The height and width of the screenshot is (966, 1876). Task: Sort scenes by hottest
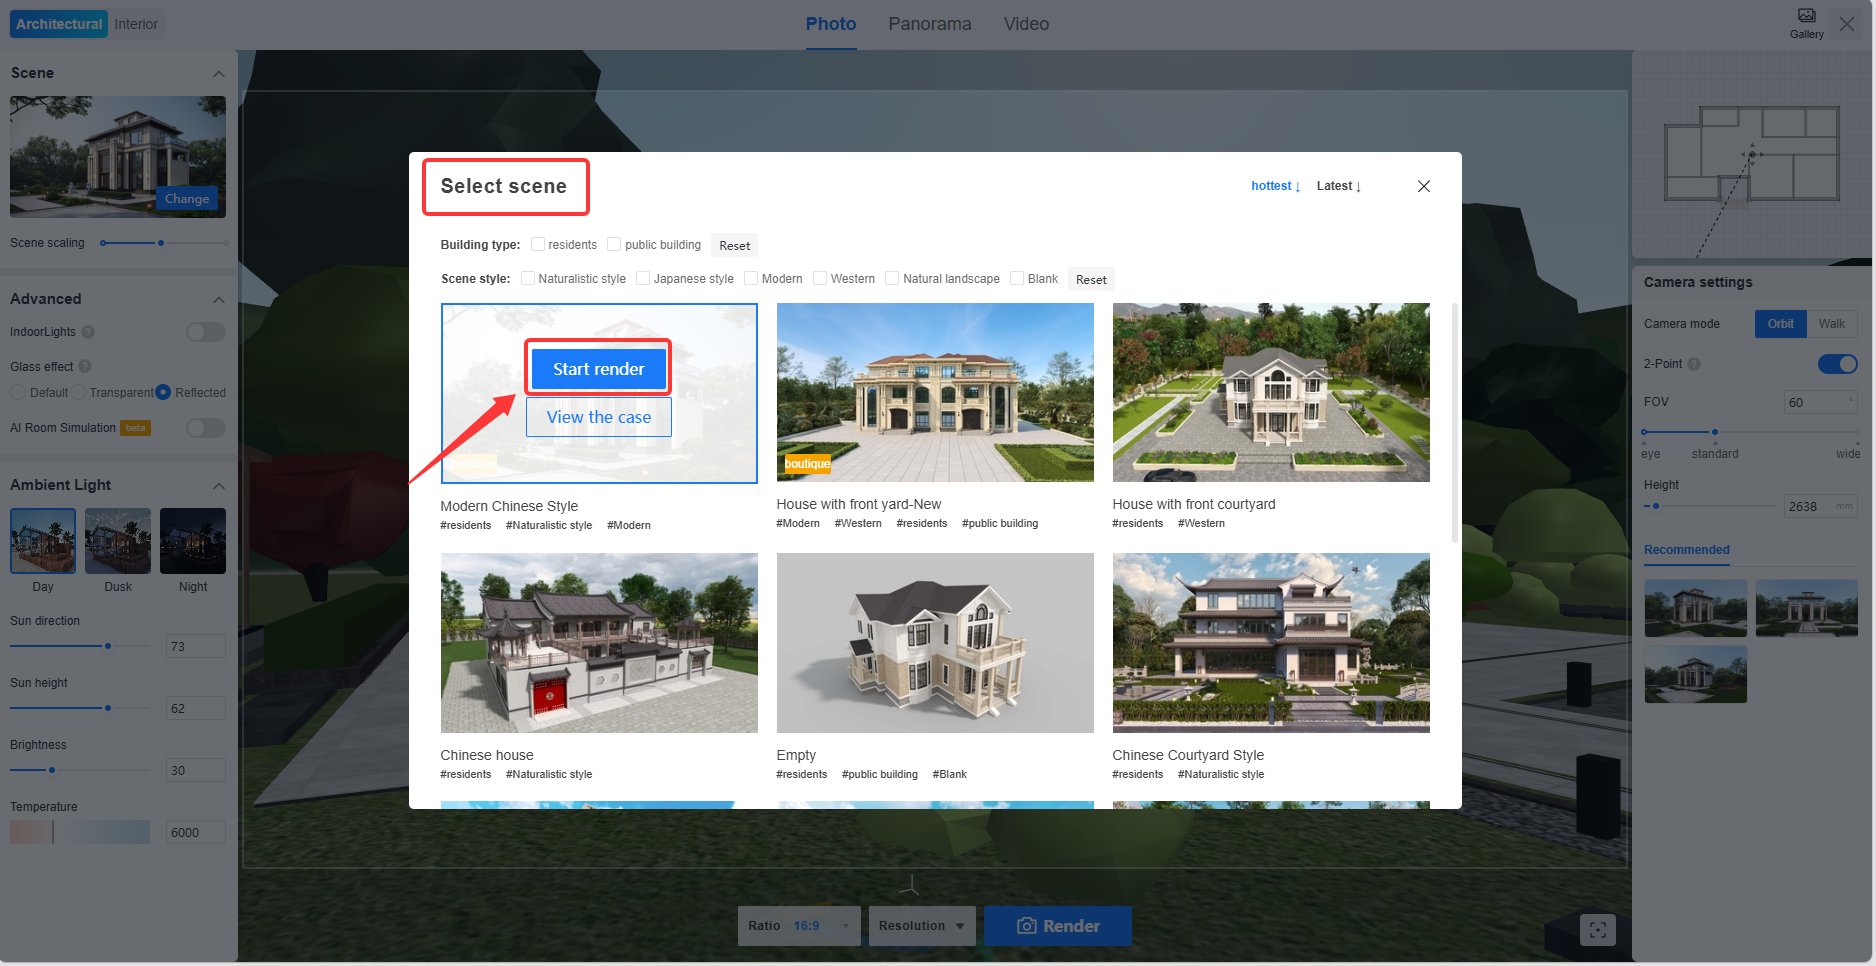(x=1275, y=186)
